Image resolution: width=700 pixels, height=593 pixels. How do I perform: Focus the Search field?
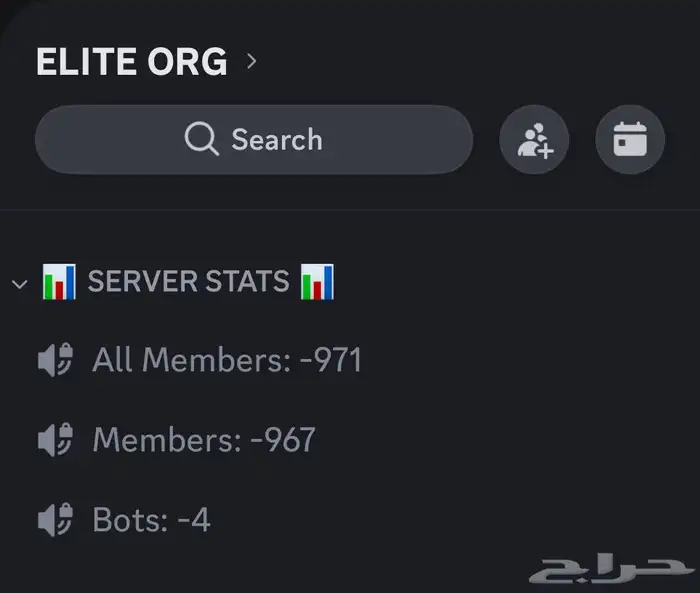coord(254,140)
